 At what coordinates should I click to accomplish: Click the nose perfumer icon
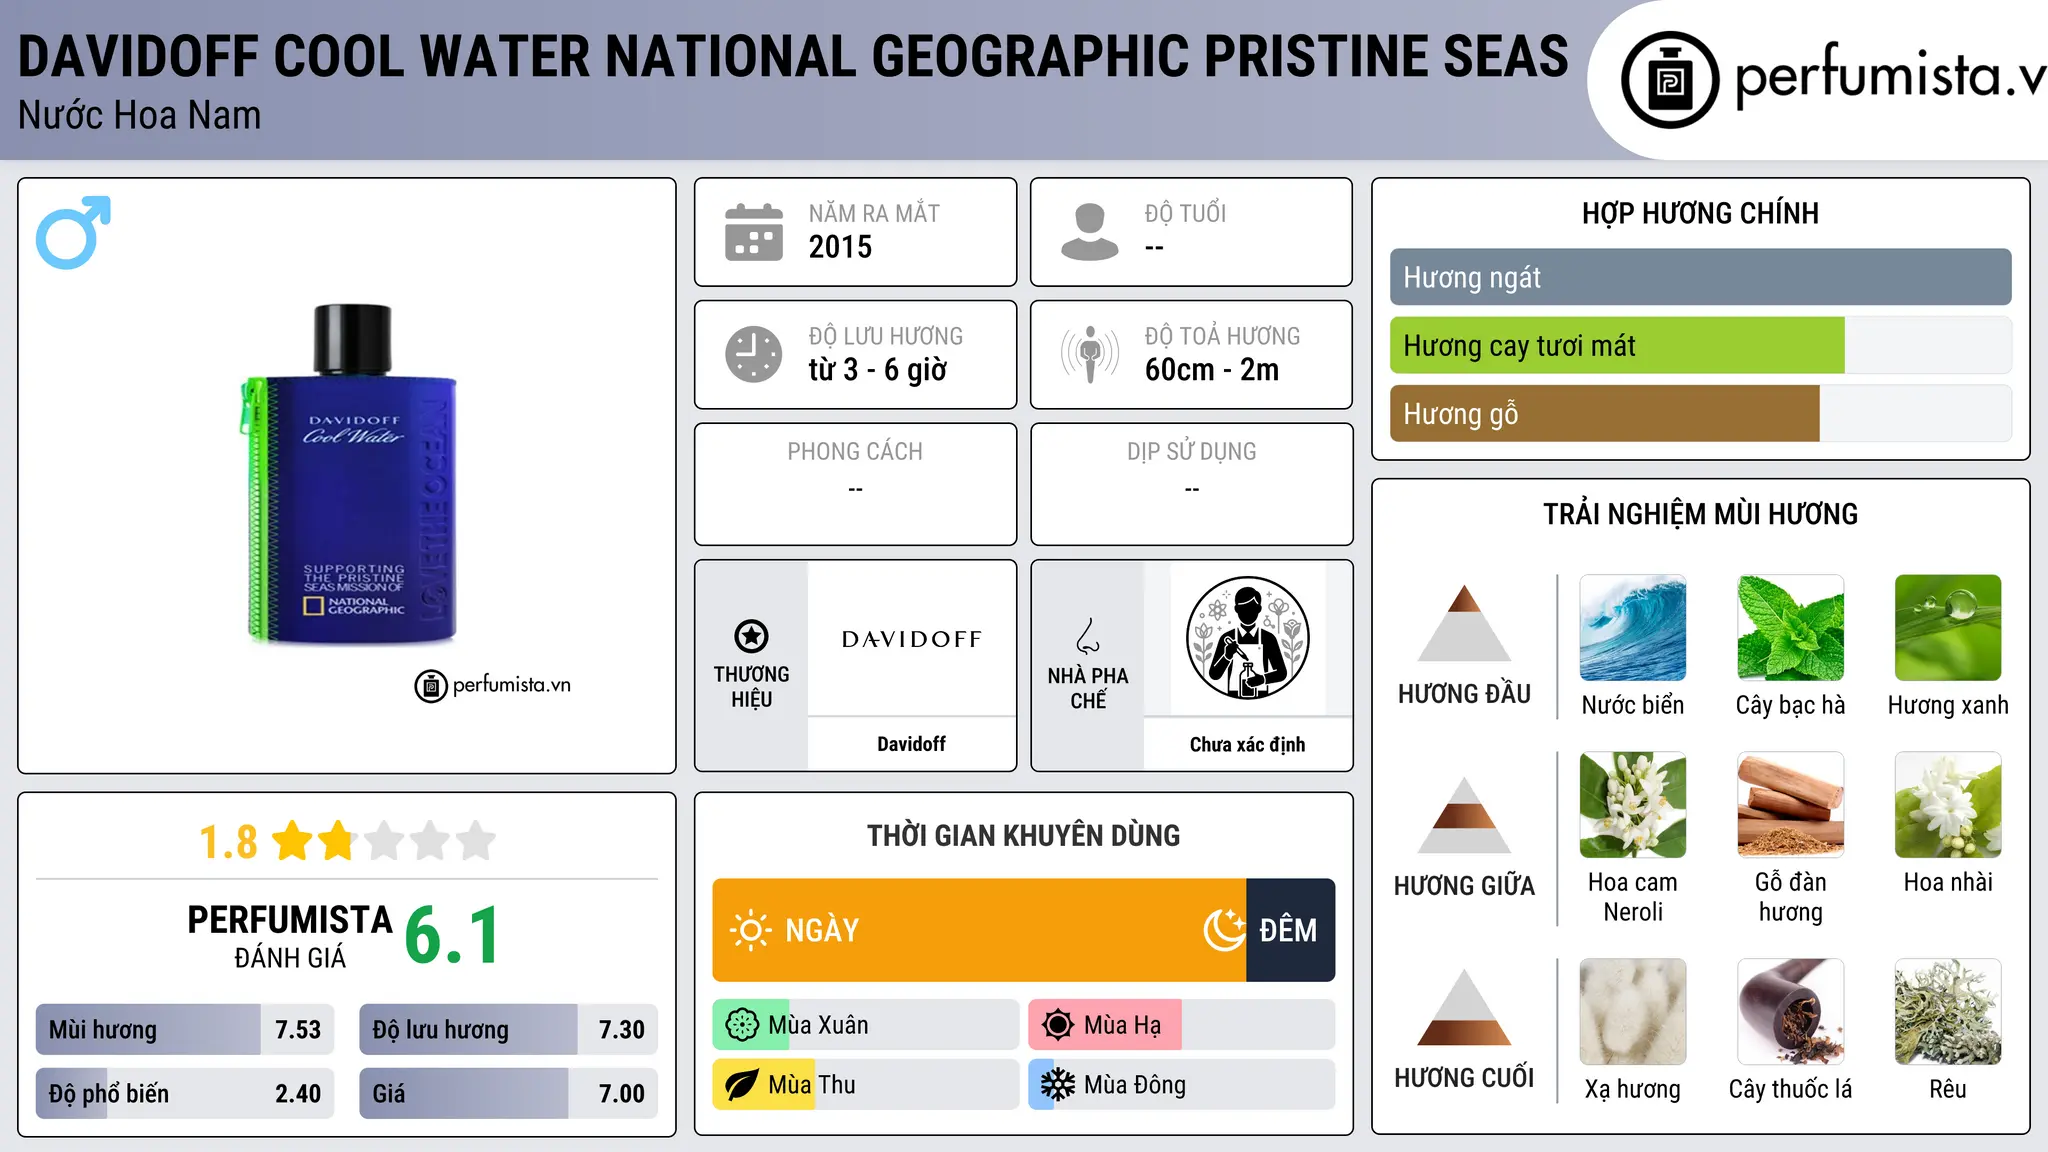[x=1088, y=636]
